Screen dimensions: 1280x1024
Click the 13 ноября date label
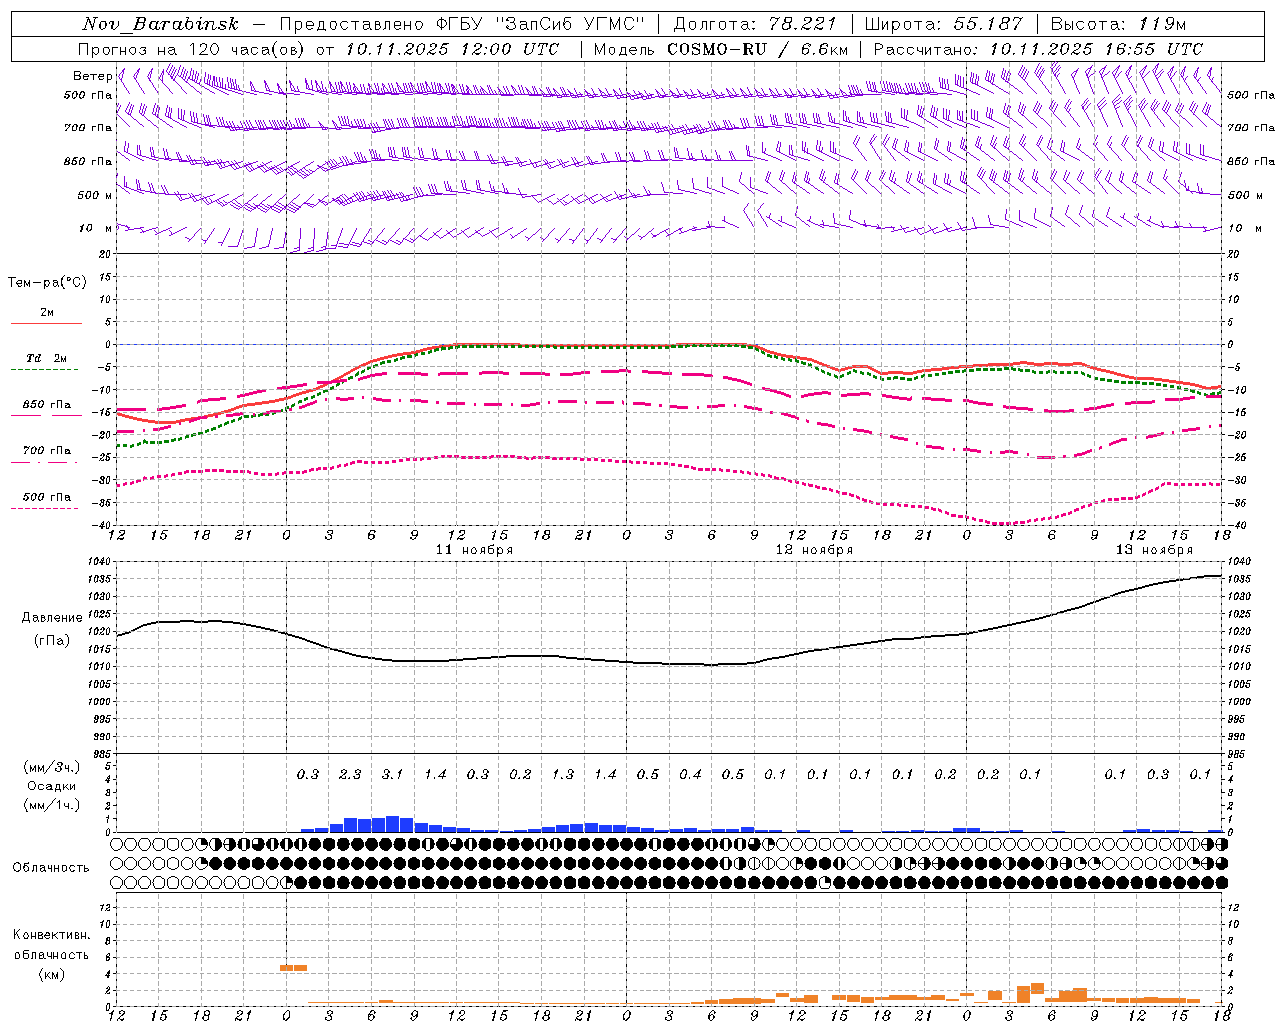click(x=1154, y=550)
